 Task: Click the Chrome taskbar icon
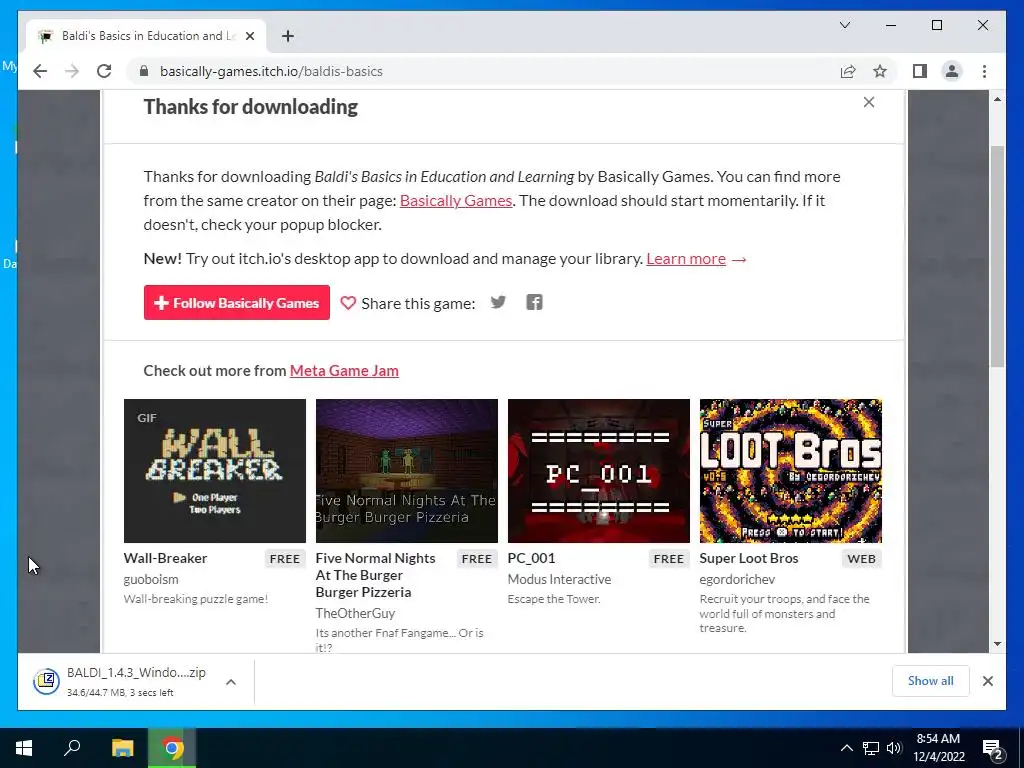172,748
